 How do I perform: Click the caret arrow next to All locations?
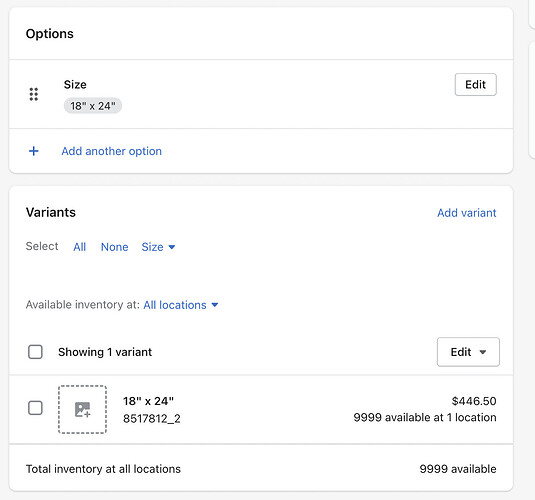tap(215, 305)
